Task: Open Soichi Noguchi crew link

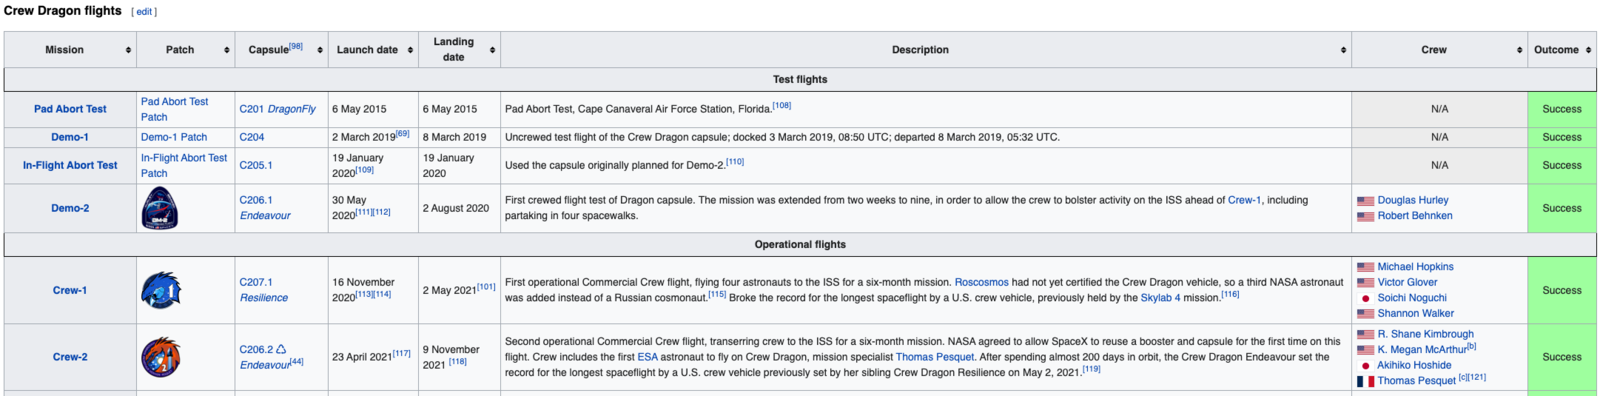Action: 1412,298
